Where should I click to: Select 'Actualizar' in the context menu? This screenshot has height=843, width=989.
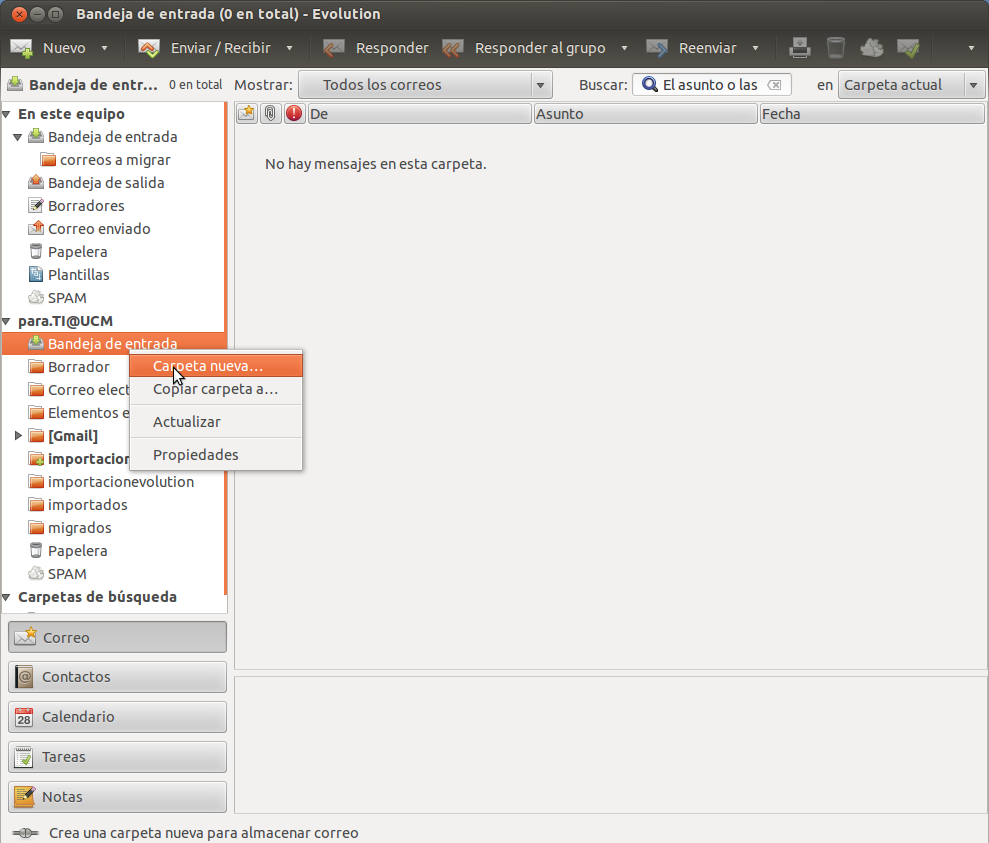[x=216, y=422]
